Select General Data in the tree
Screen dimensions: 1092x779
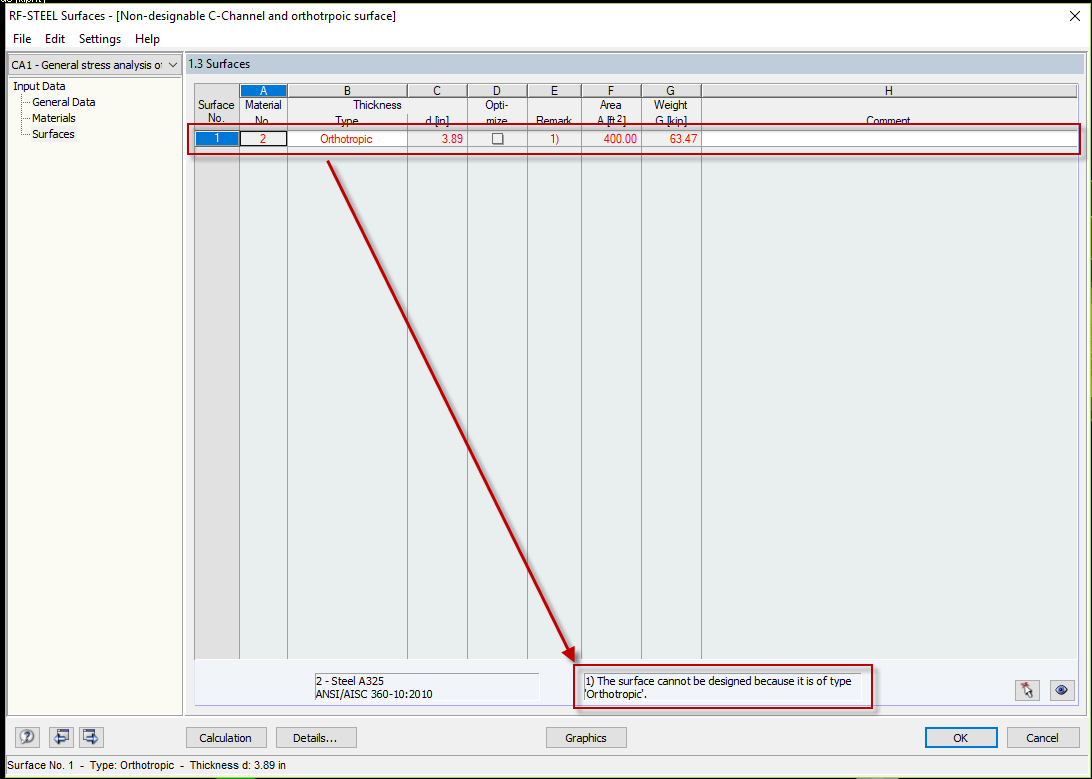click(x=63, y=102)
